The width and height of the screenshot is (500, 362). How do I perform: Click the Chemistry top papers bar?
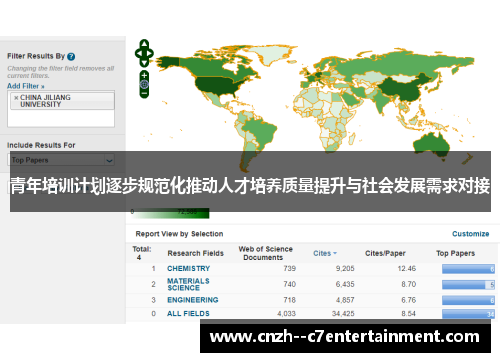pos(468,269)
